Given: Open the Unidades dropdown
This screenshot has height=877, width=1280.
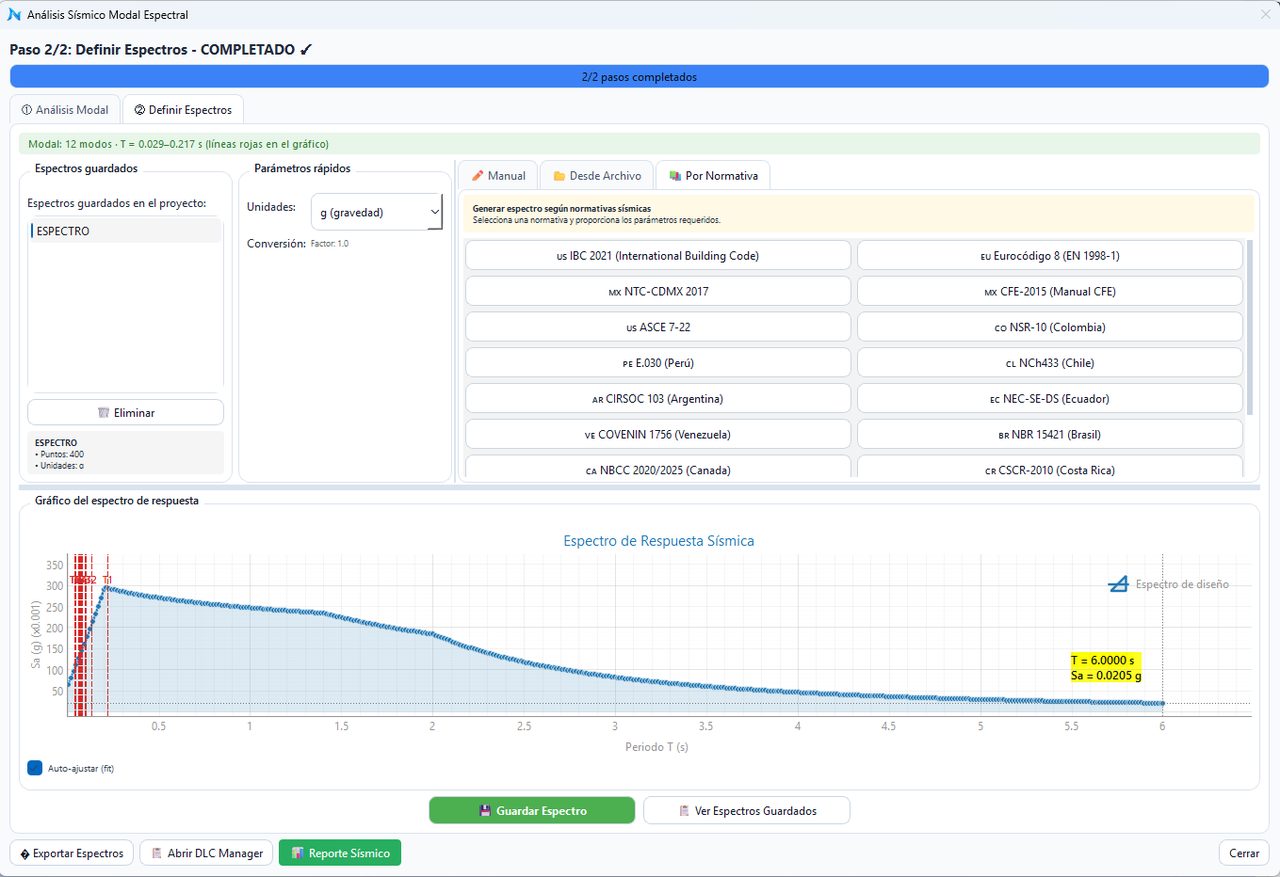Looking at the screenshot, I should [377, 212].
